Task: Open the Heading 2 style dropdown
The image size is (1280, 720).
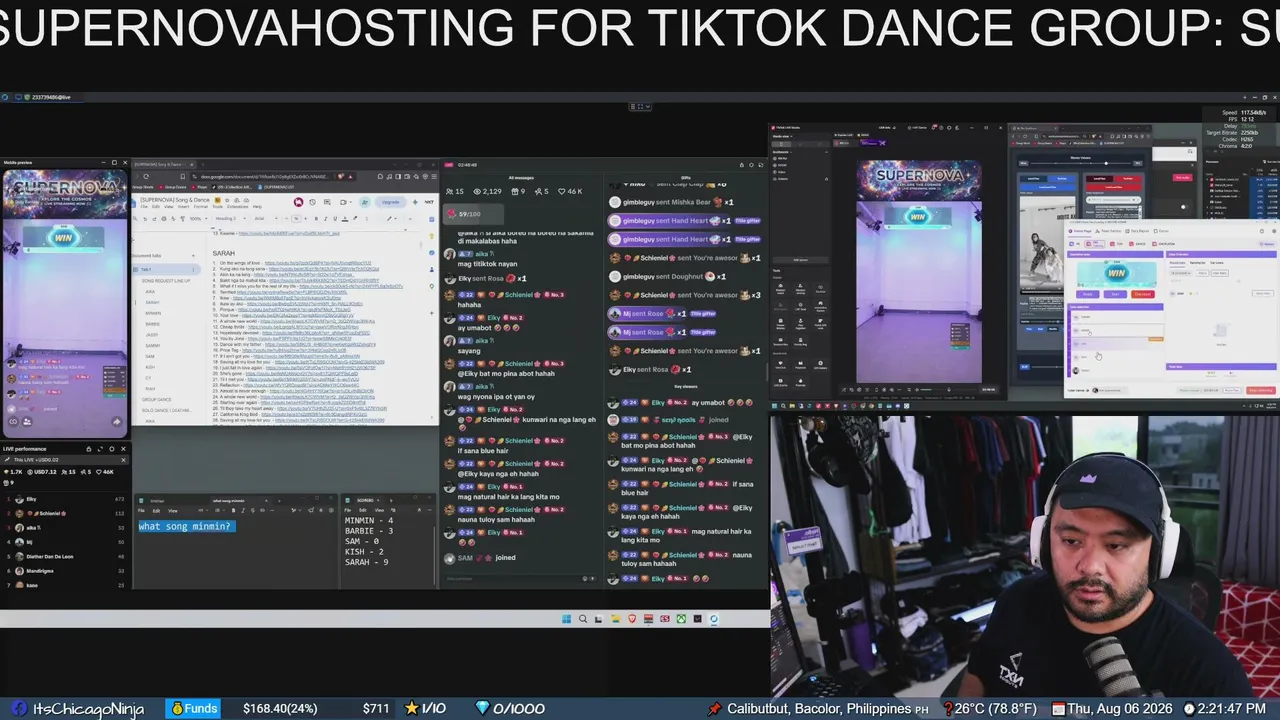Action: pos(230,219)
